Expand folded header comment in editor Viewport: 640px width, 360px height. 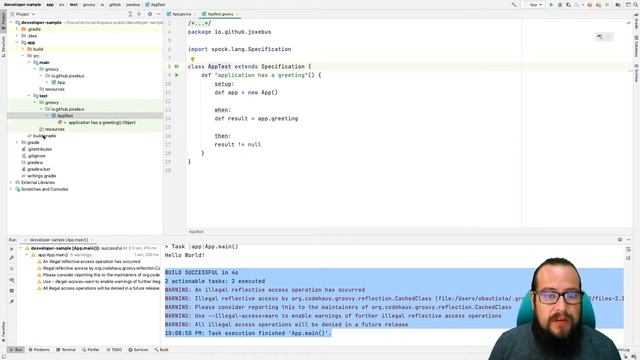pos(199,23)
